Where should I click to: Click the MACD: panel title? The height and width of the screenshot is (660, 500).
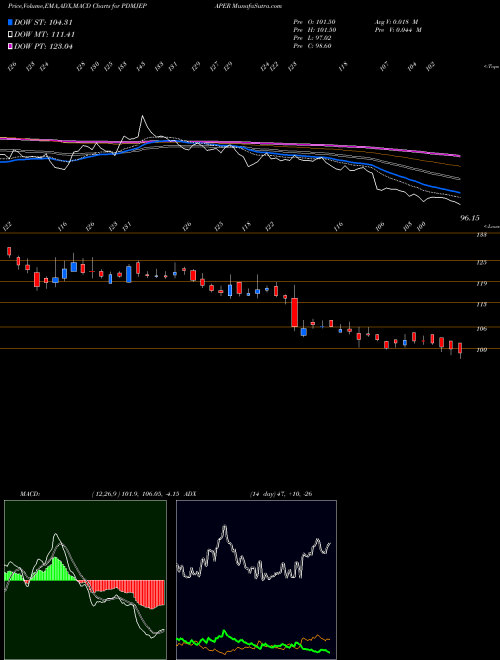point(30,494)
